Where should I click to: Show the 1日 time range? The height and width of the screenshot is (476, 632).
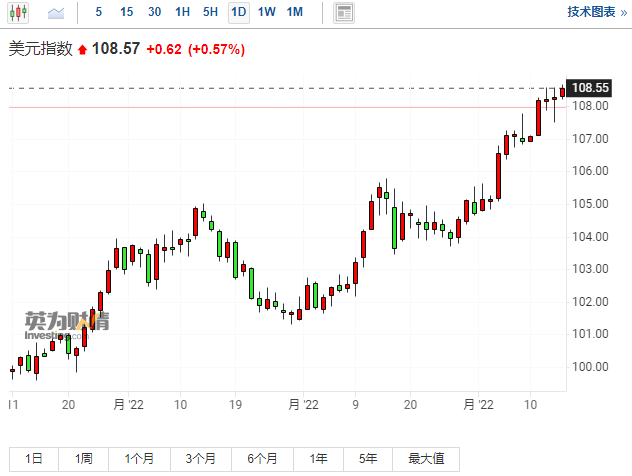(x=33, y=459)
